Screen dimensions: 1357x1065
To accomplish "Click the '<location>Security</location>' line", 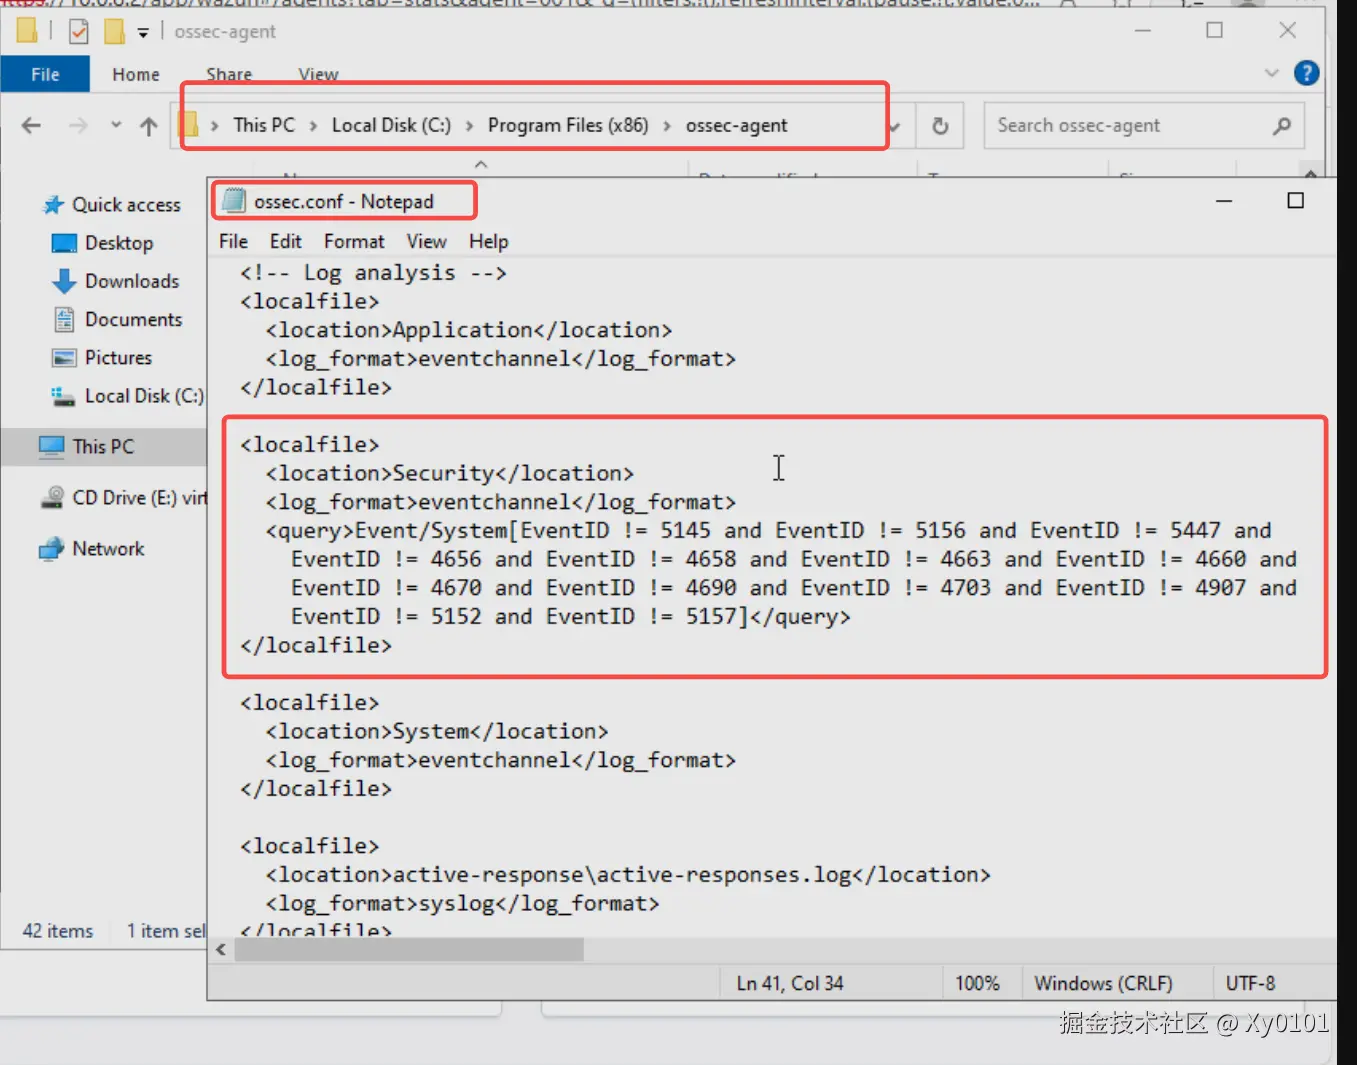I will [x=449, y=473].
